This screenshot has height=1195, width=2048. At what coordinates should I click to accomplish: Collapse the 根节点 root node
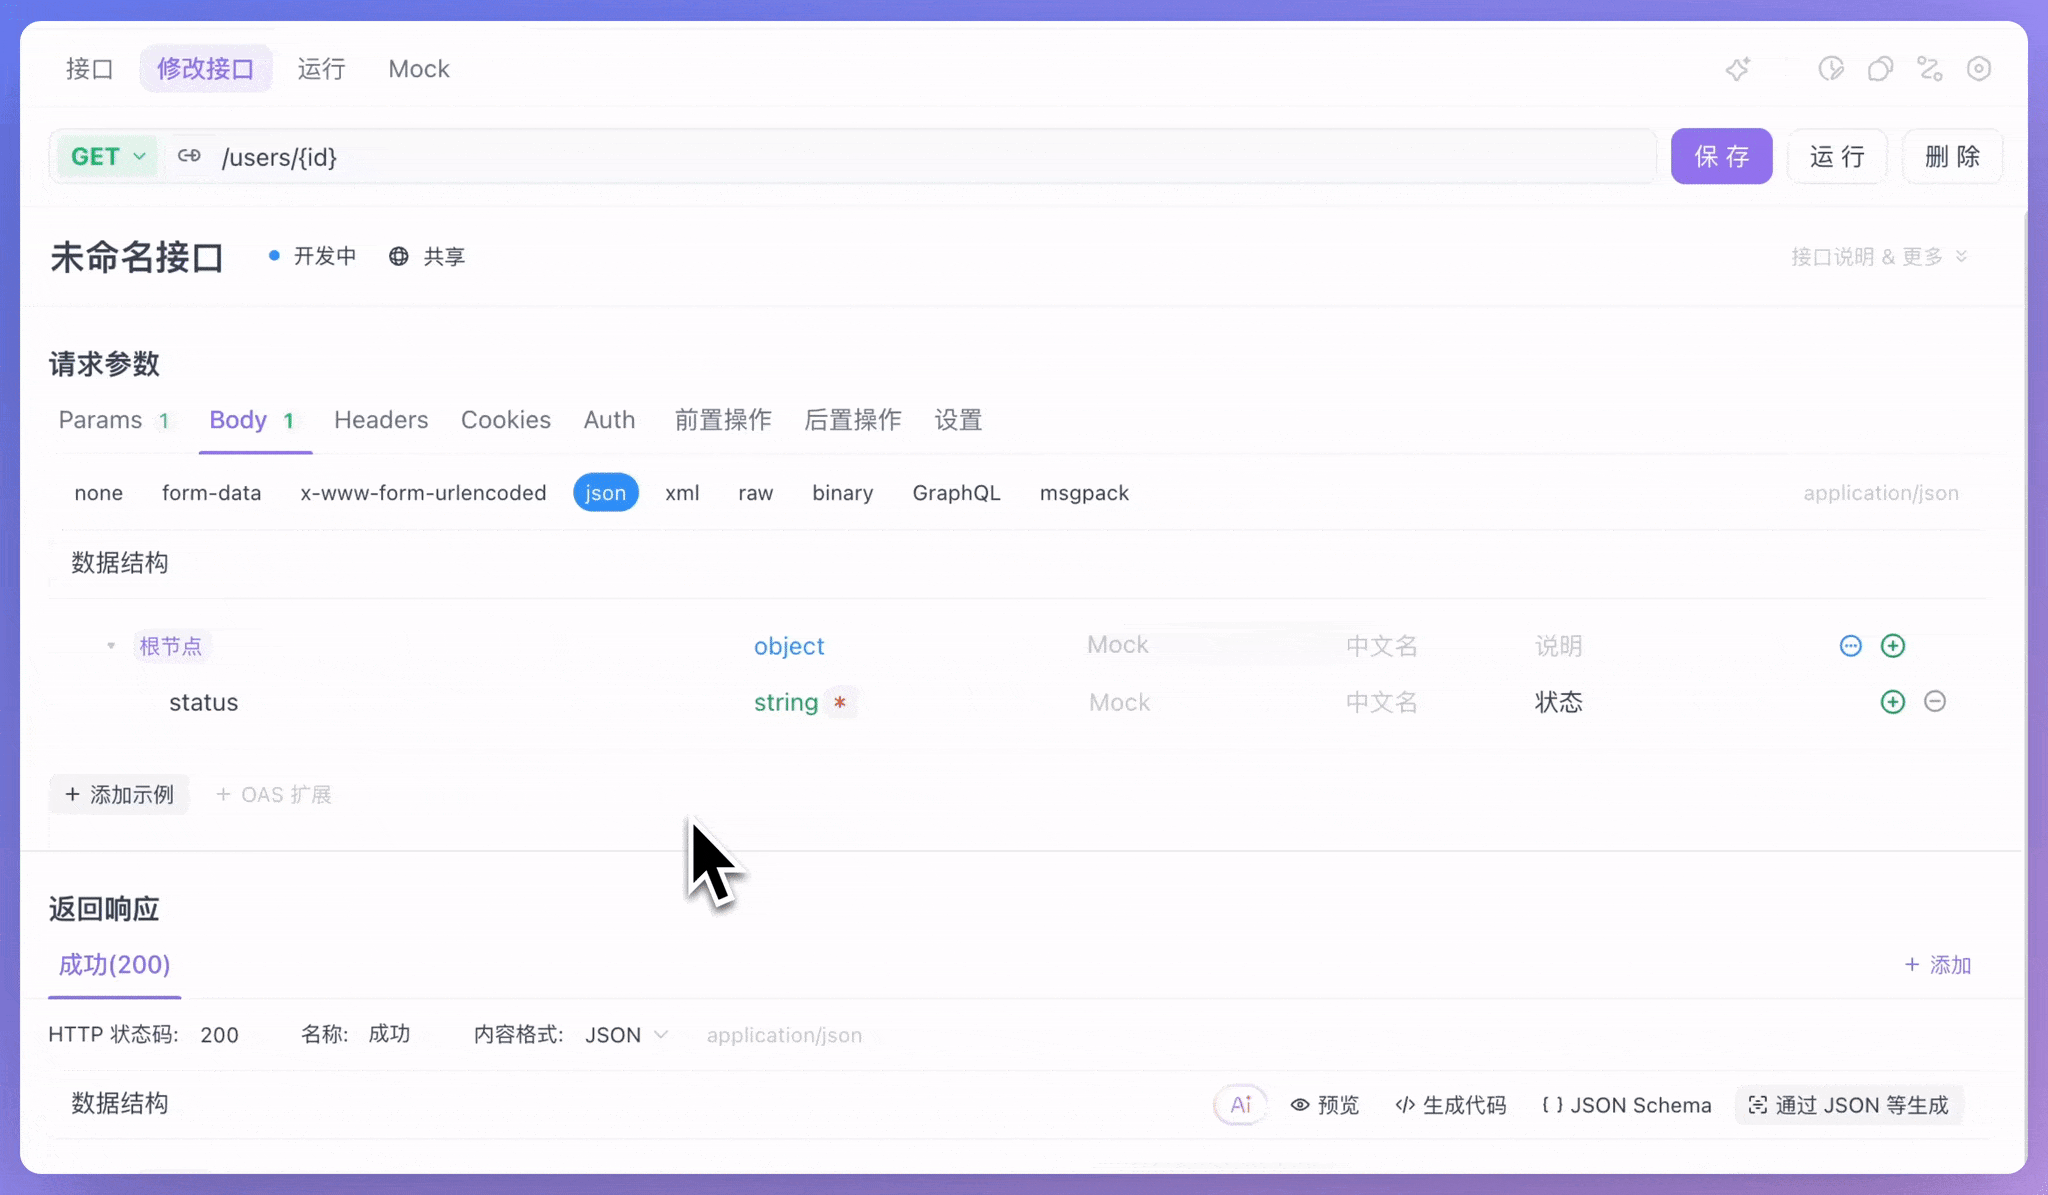[111, 646]
